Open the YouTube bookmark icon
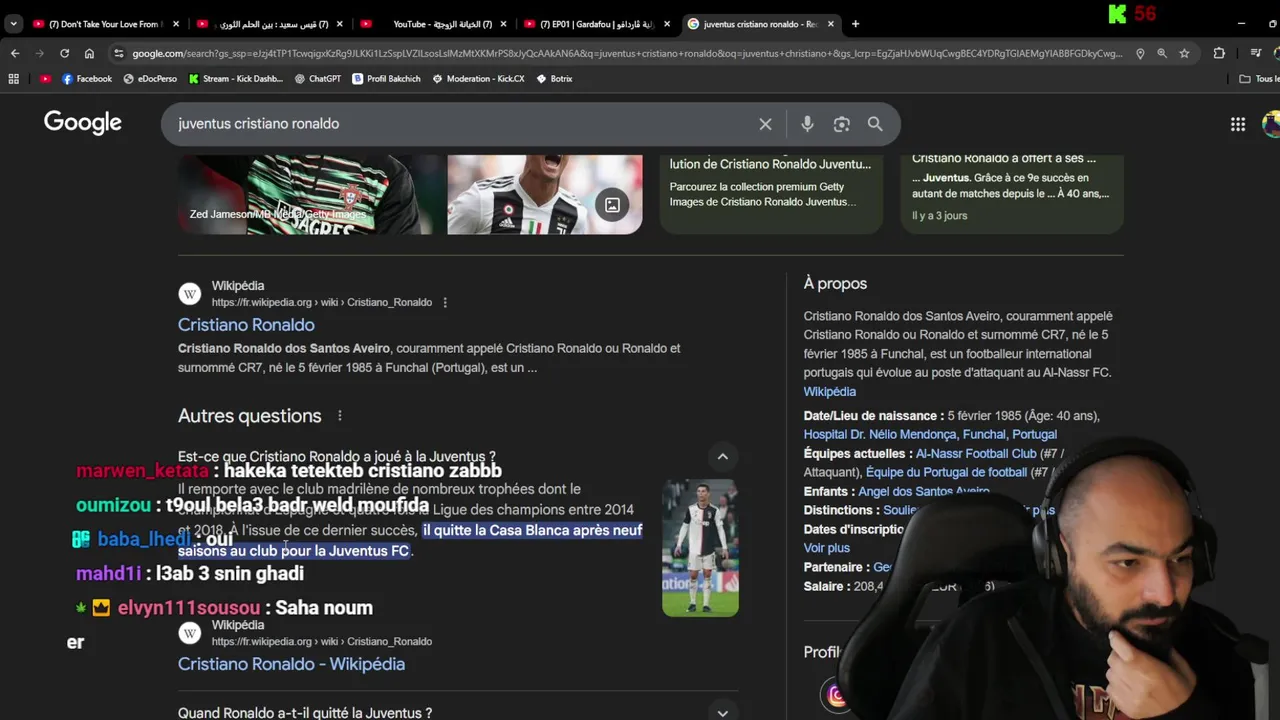Screen dimensions: 1280x720 [45, 78]
